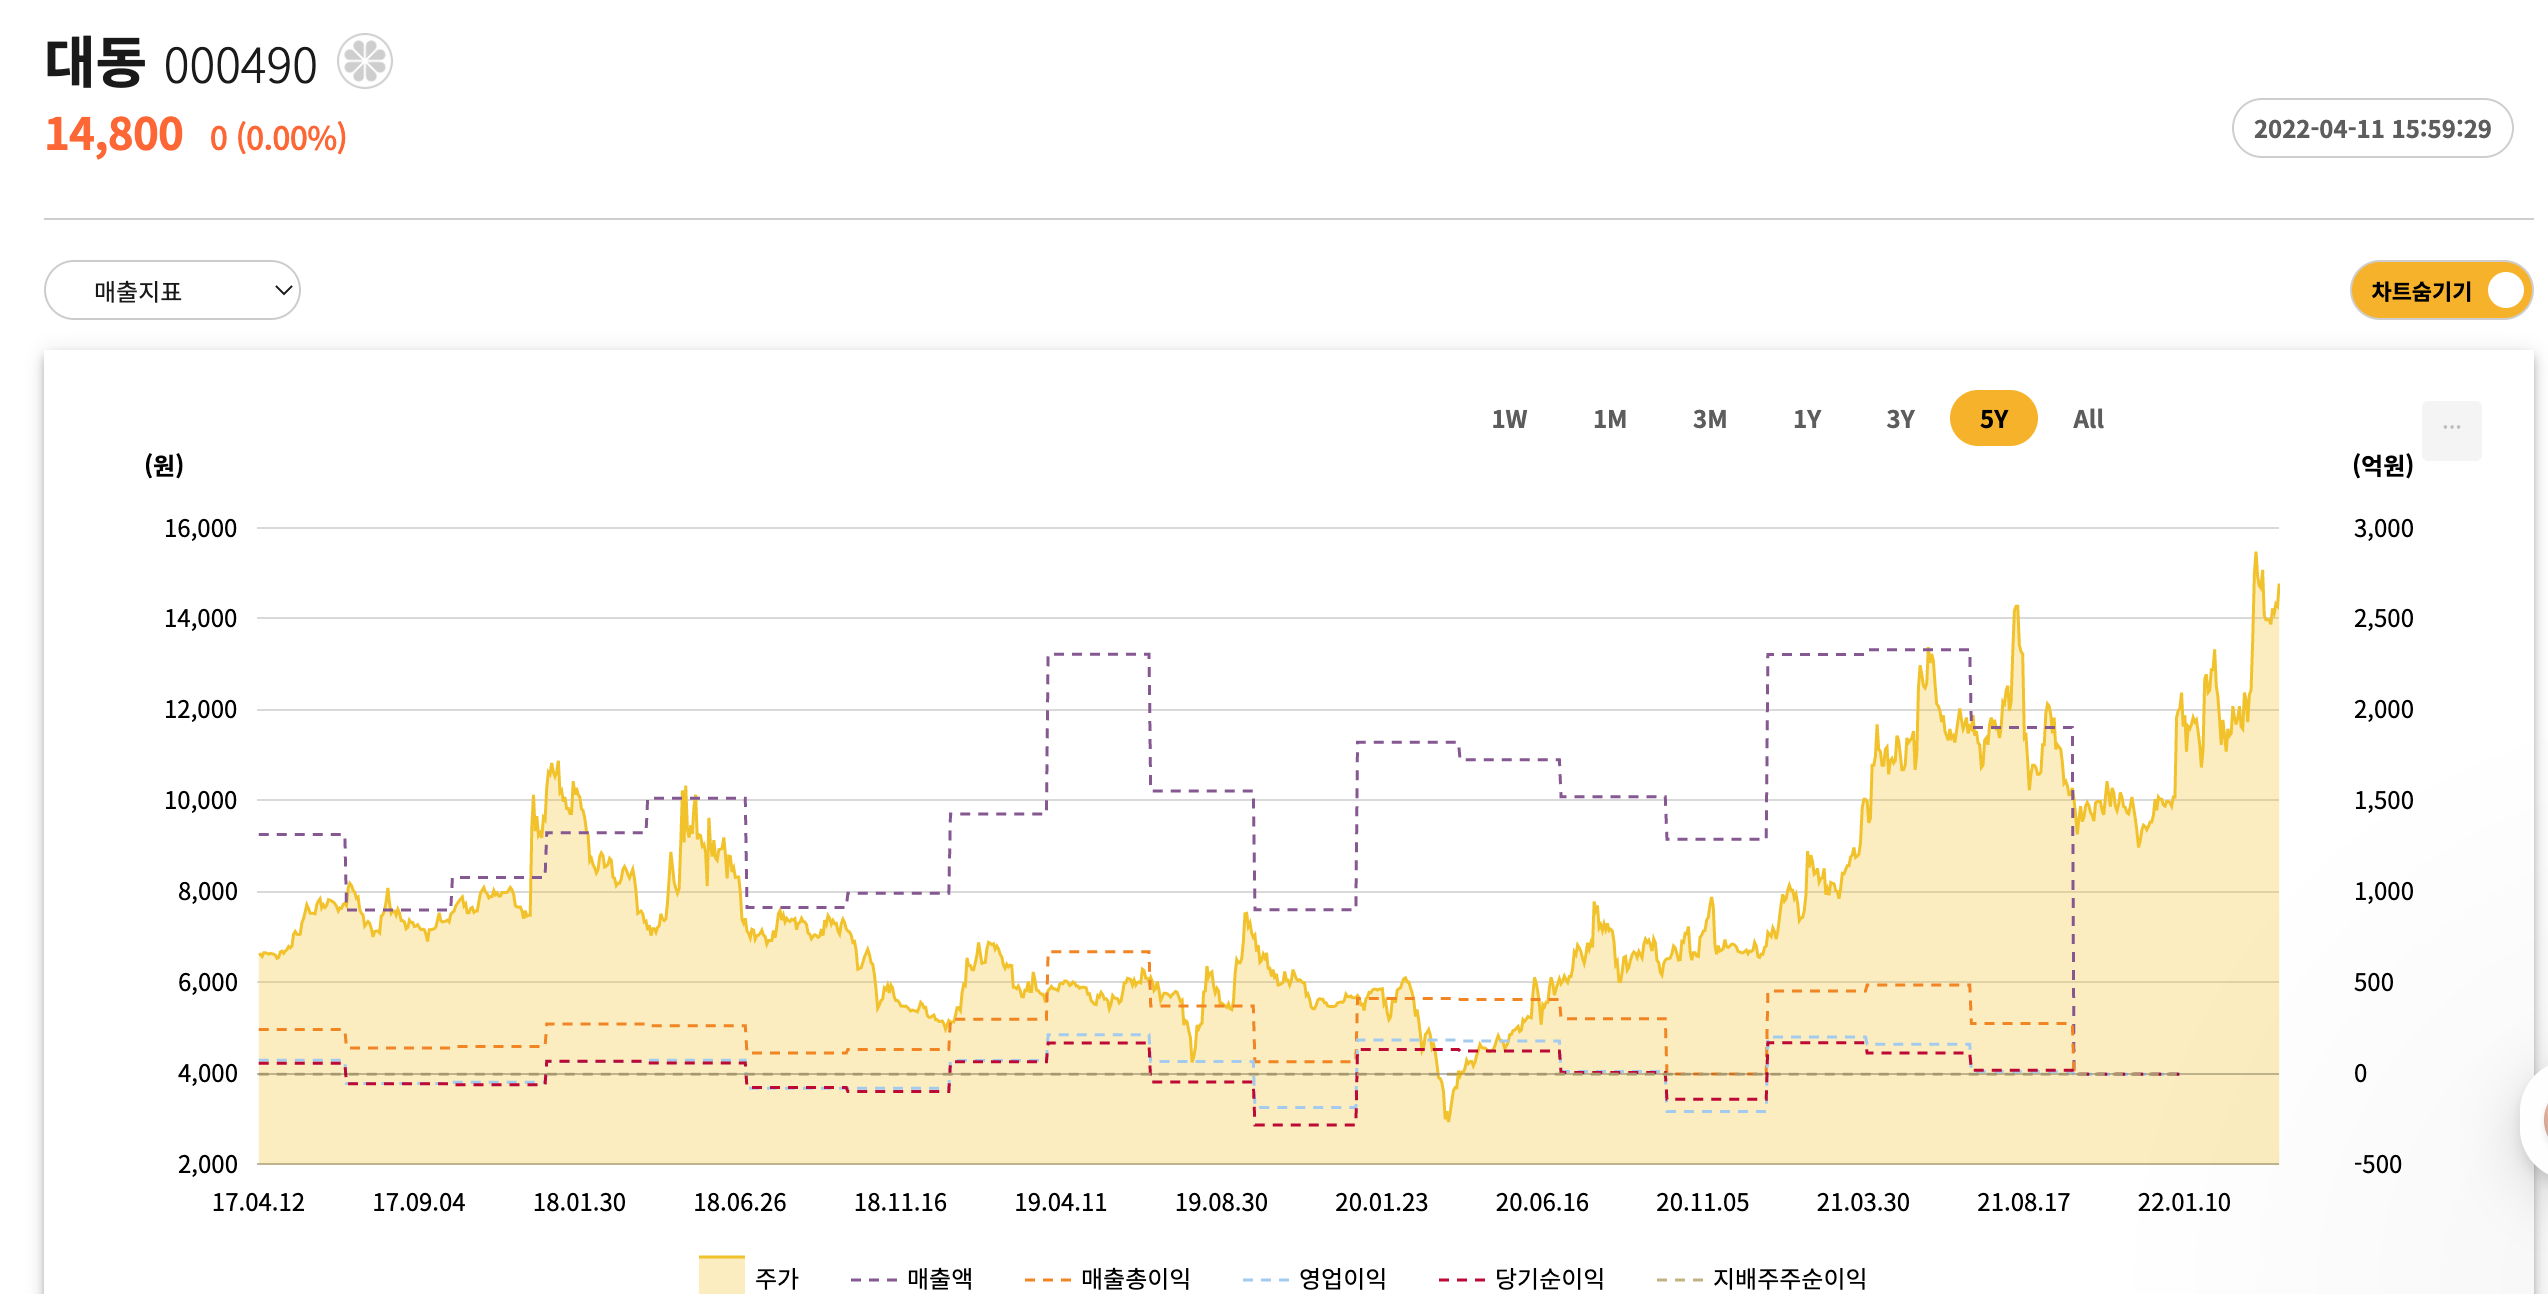Viewport: 2548px width, 1294px height.
Task: Choose the 3Y chart range
Action: pyautogui.click(x=1900, y=419)
